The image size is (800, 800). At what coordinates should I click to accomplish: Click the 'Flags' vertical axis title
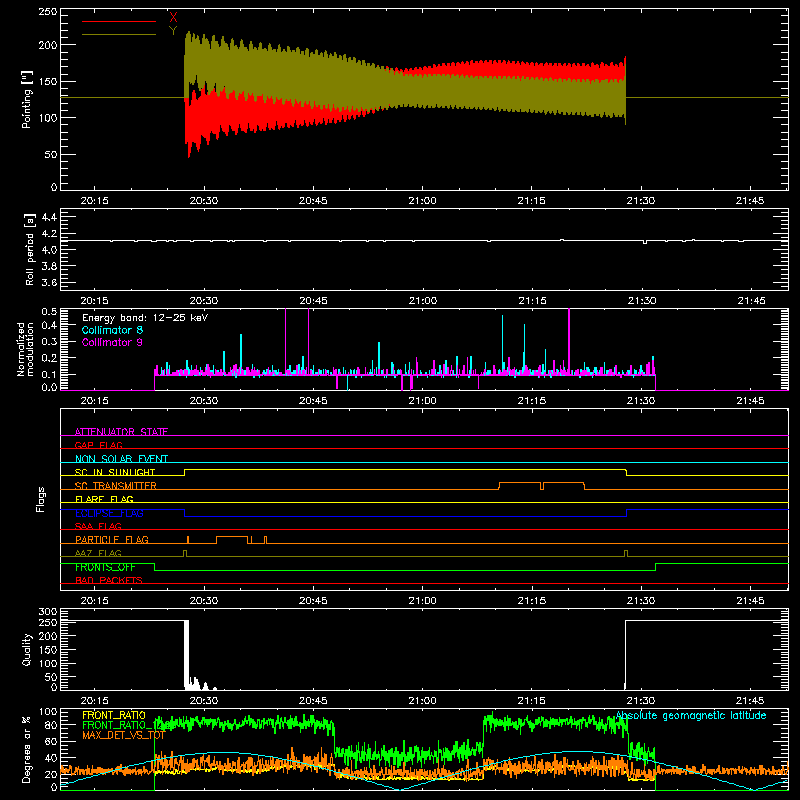tap(40, 499)
